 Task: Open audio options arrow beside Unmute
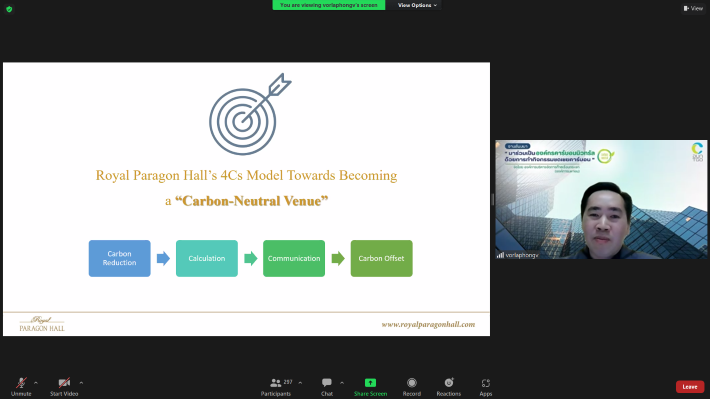pos(36,383)
